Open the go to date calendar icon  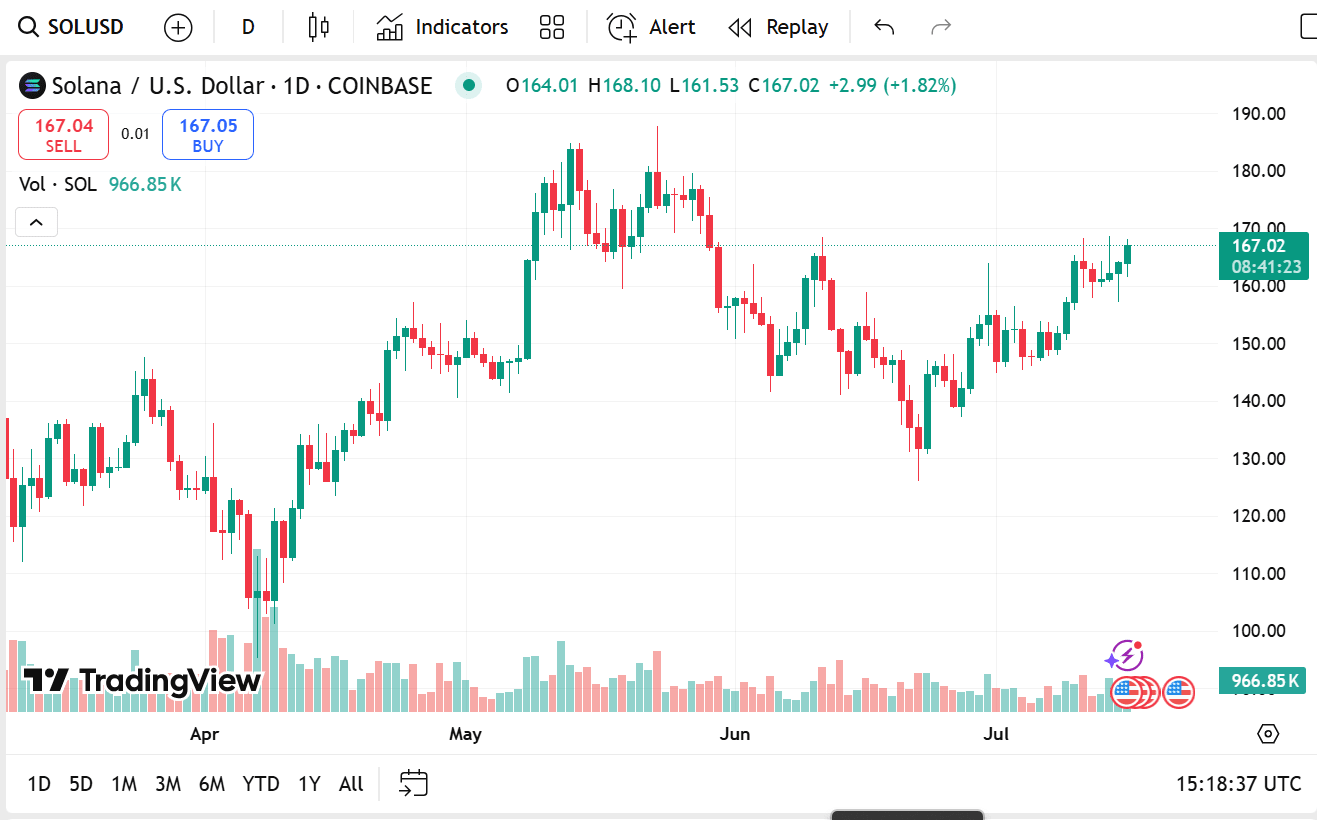point(413,783)
